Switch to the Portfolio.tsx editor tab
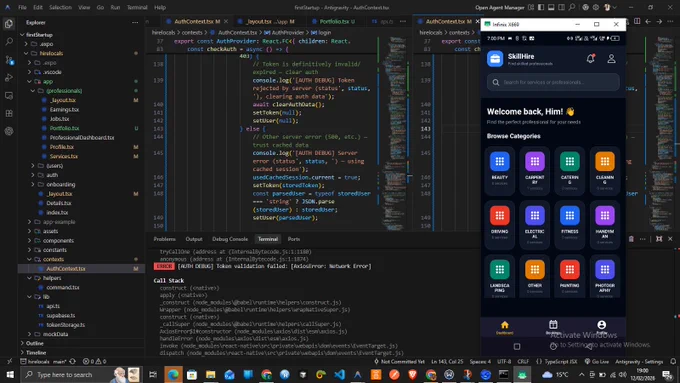This screenshot has height=383, width=680. pos(333,21)
